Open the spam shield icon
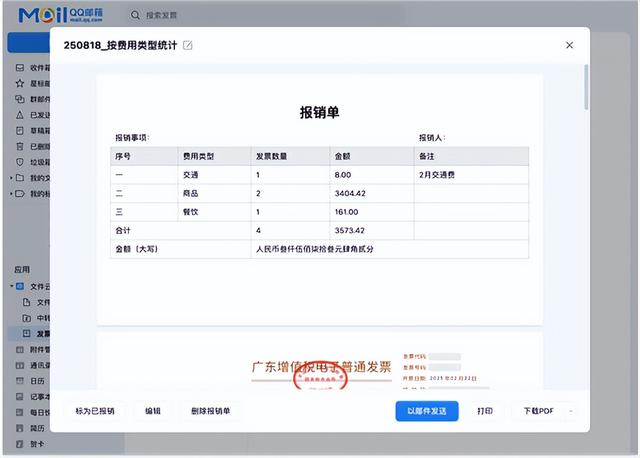 pyautogui.click(x=20, y=162)
